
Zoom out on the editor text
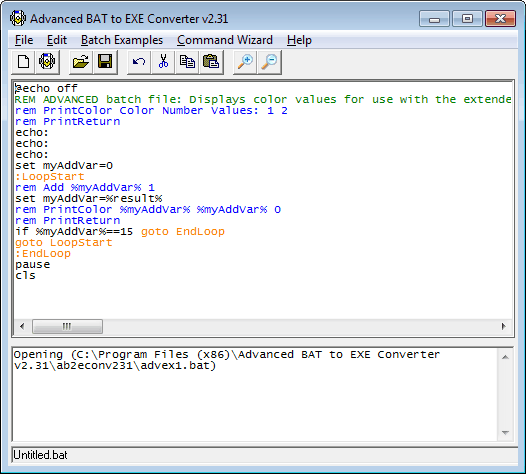click(x=269, y=62)
